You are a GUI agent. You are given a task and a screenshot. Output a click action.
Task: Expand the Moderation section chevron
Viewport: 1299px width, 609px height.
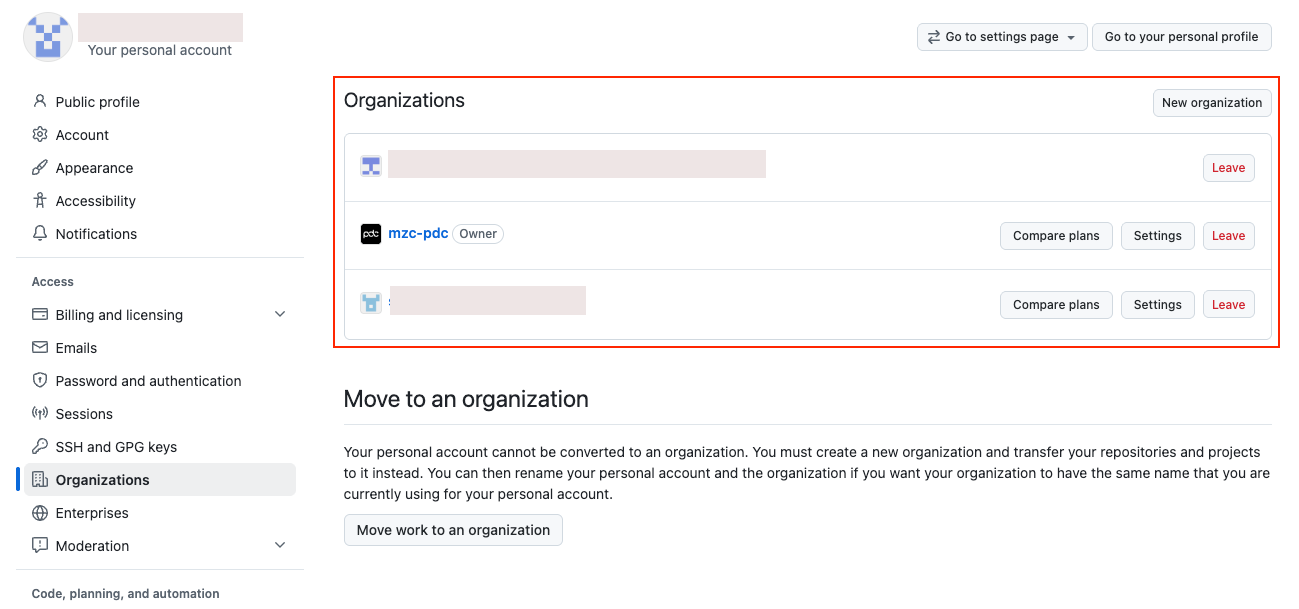[280, 546]
